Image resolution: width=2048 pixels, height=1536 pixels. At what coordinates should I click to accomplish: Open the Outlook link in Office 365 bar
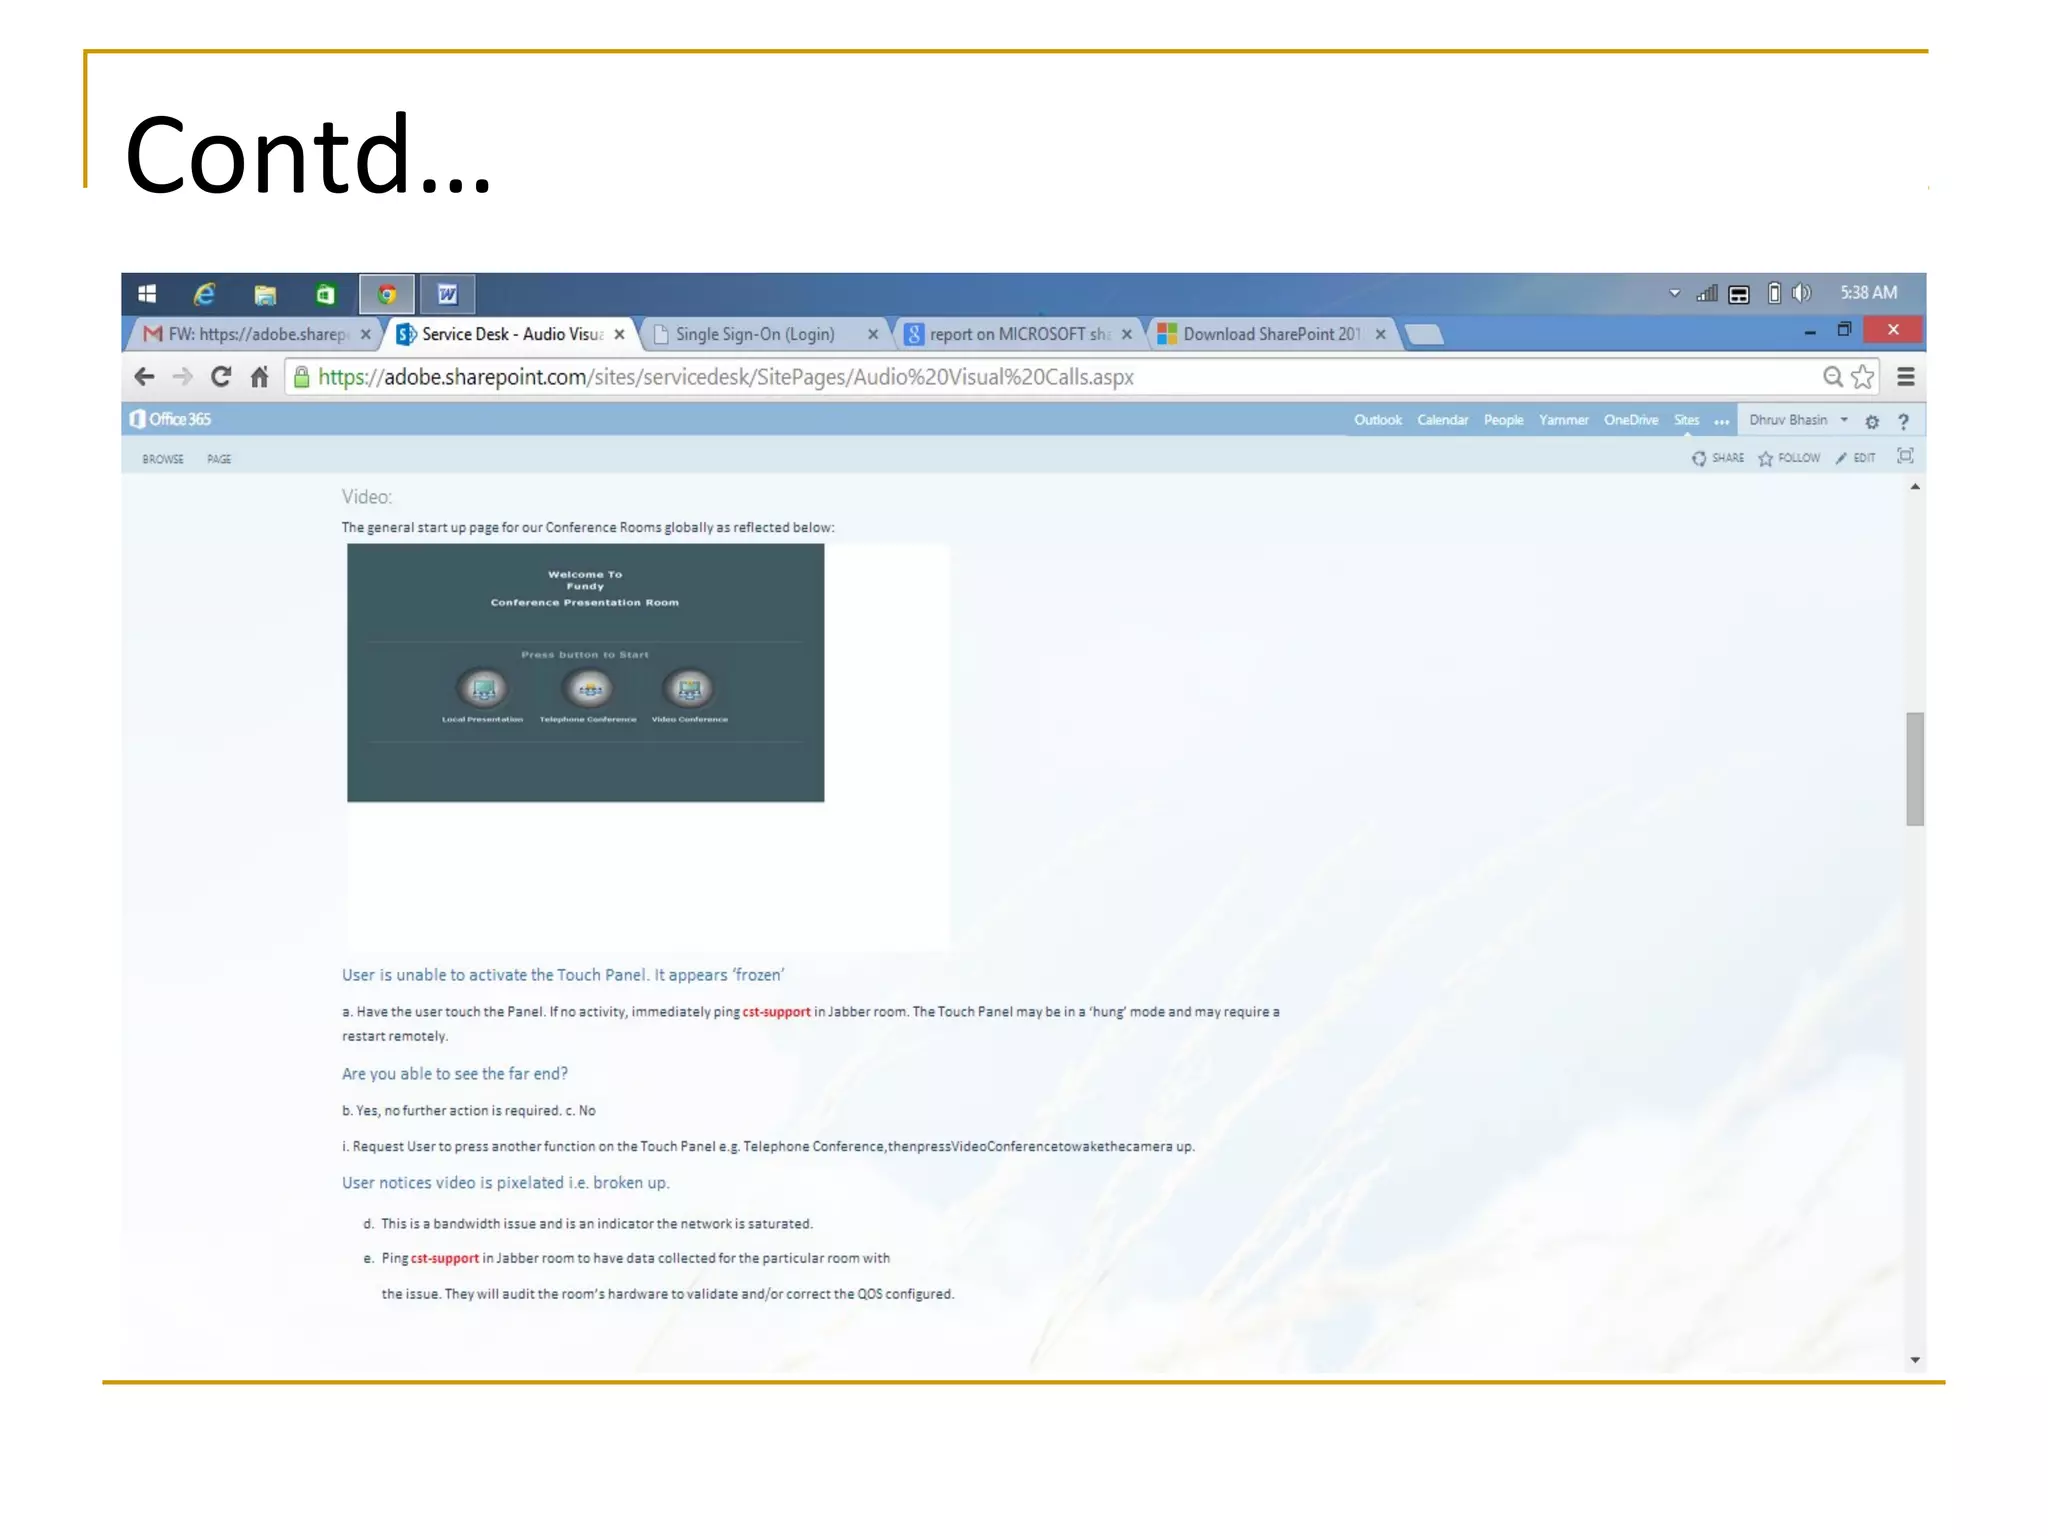tap(1377, 420)
